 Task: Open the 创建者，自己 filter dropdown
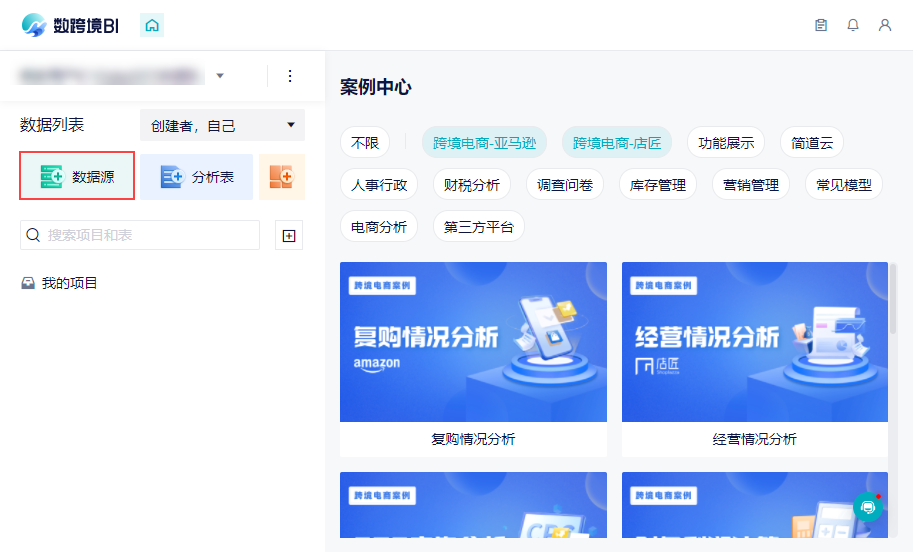[222, 125]
